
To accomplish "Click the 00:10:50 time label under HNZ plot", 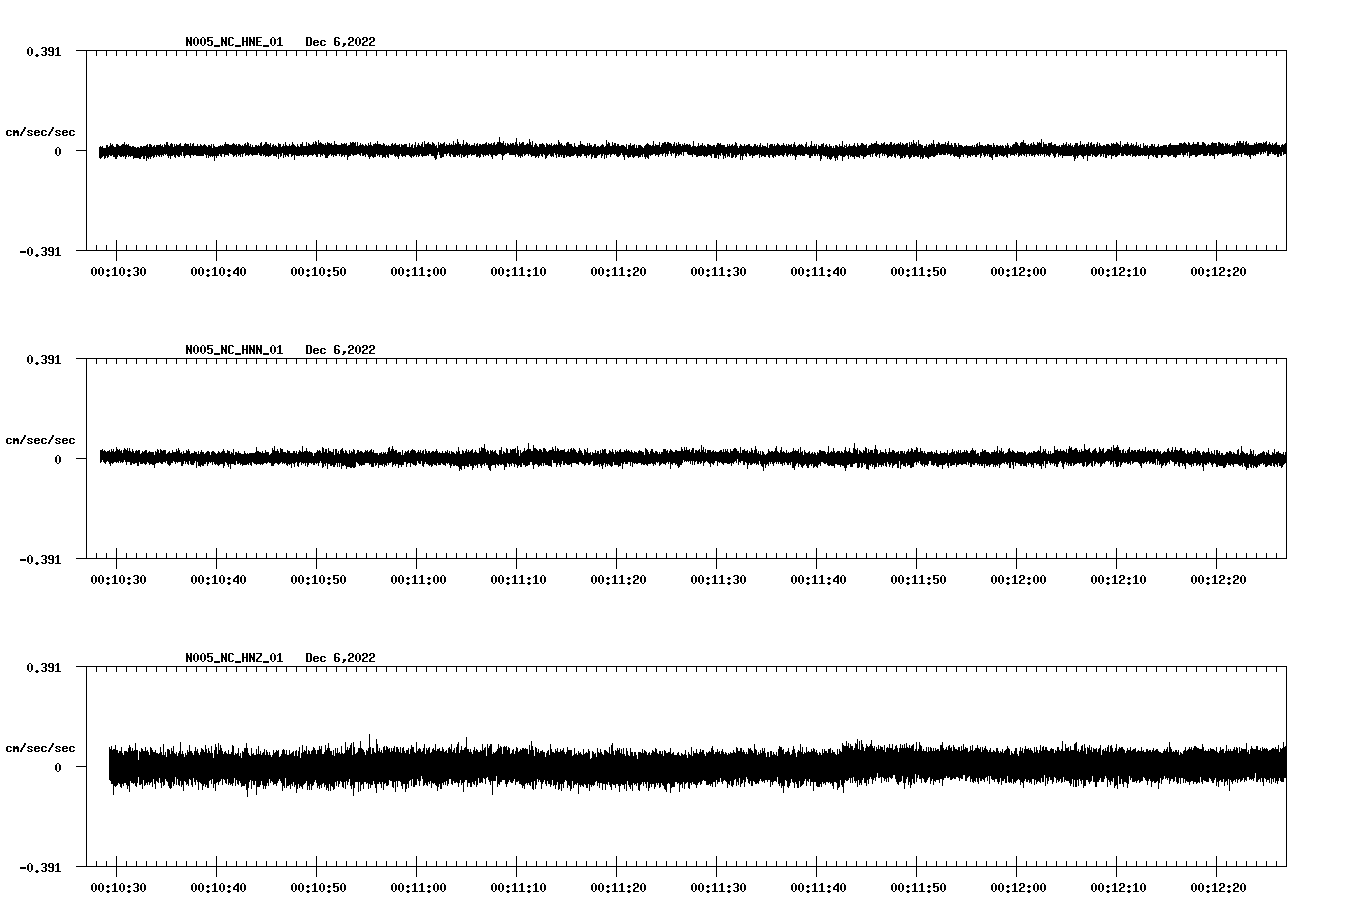I will click(318, 888).
